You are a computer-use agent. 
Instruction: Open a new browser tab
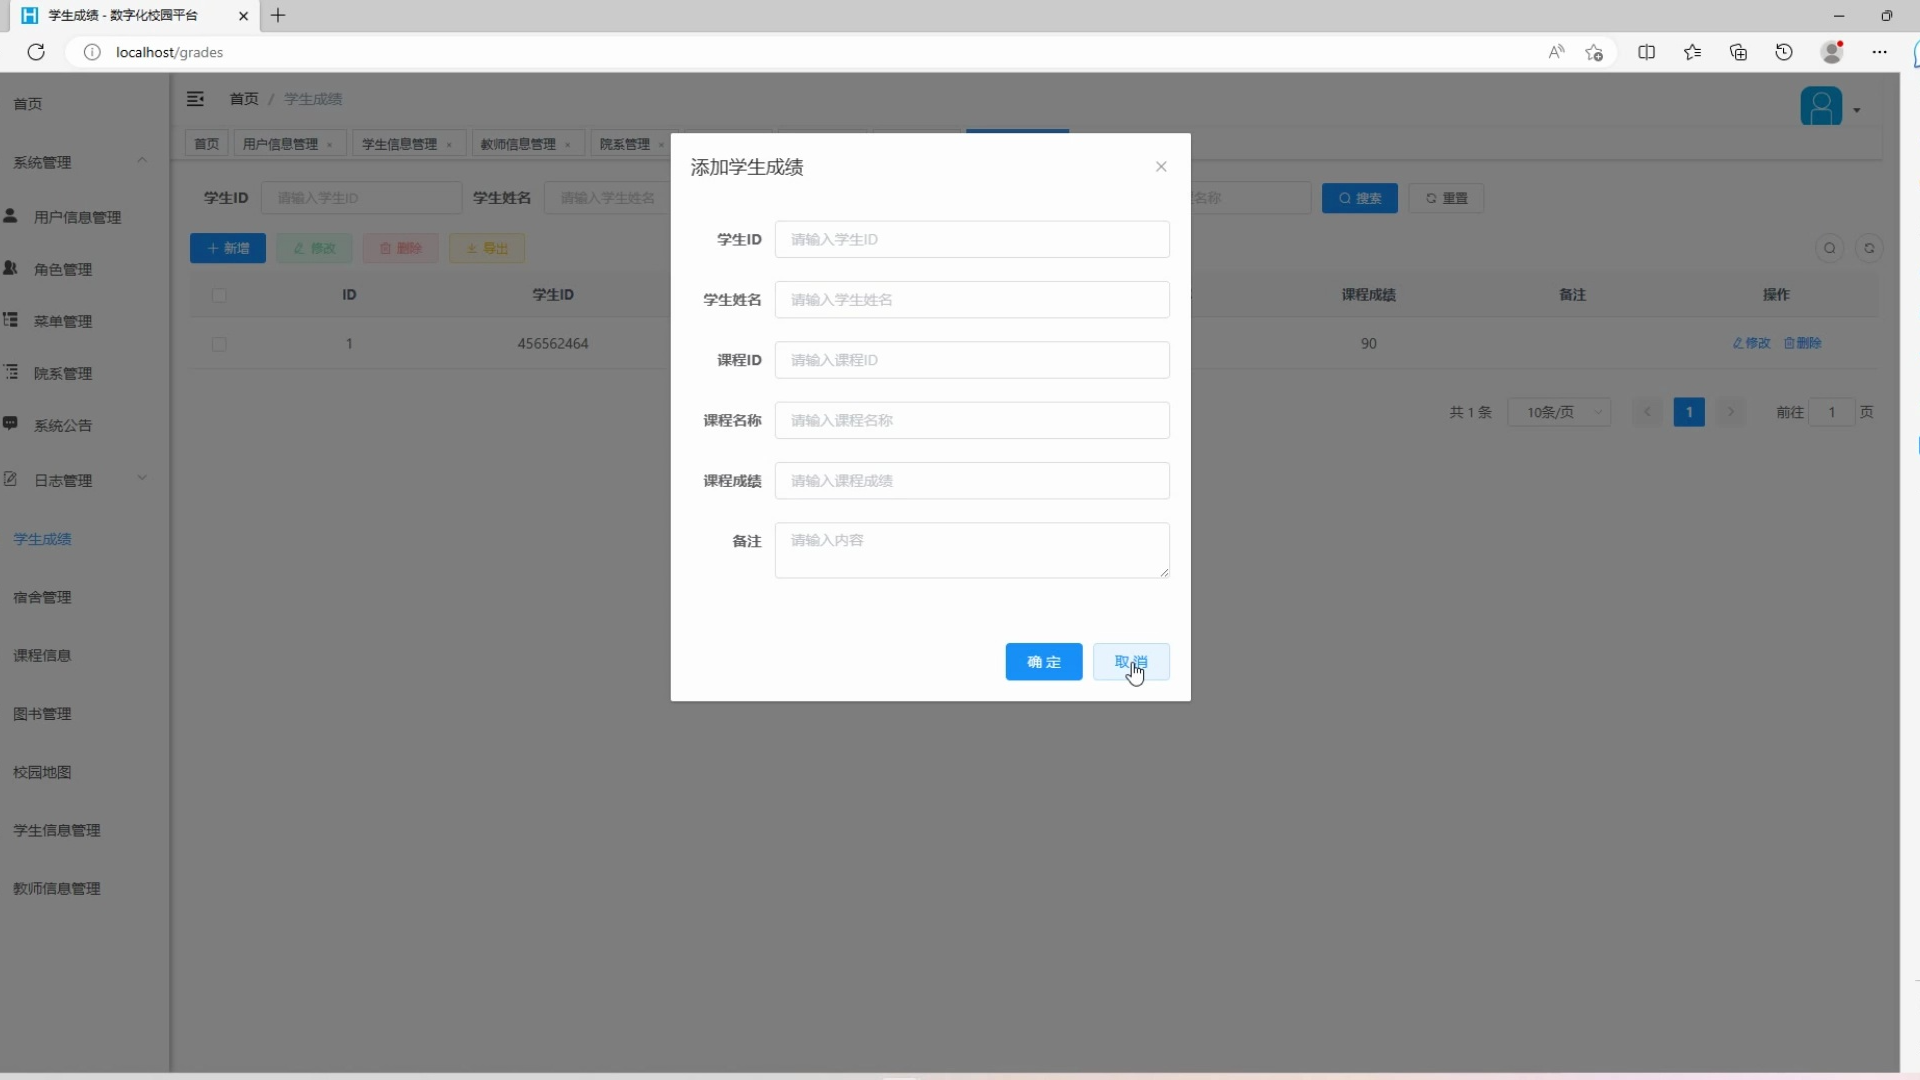pyautogui.click(x=278, y=15)
